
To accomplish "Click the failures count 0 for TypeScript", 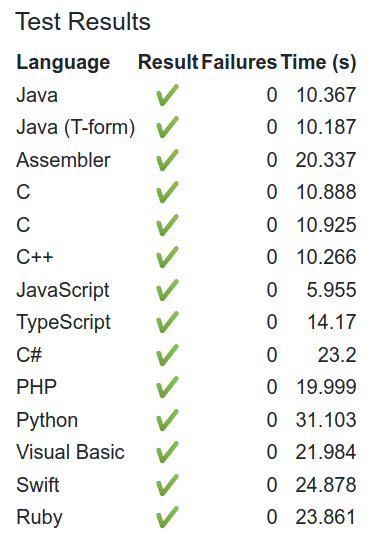I will coord(272,322).
